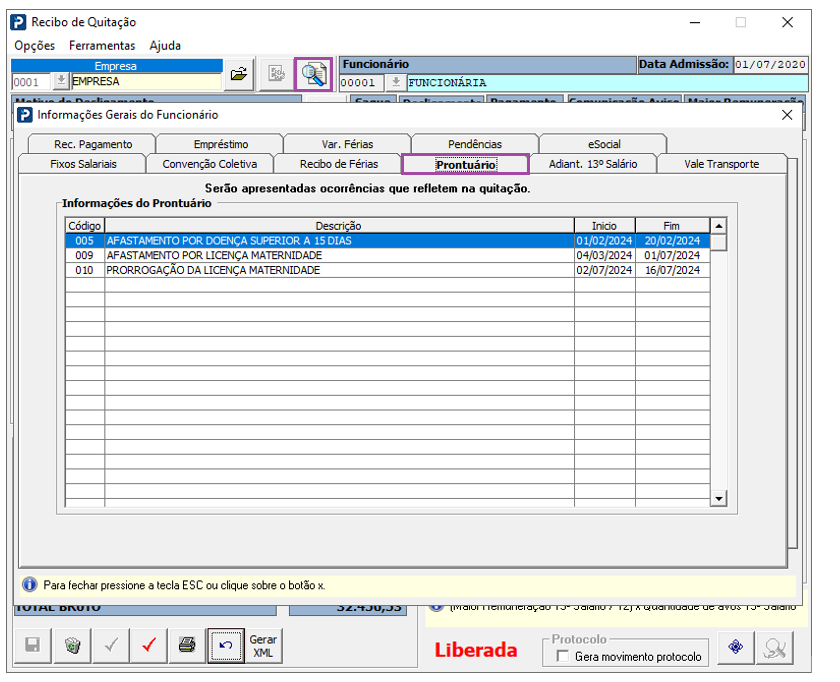The height and width of the screenshot is (682, 840).
Task: Click the Fim column header
Action: [672, 226]
